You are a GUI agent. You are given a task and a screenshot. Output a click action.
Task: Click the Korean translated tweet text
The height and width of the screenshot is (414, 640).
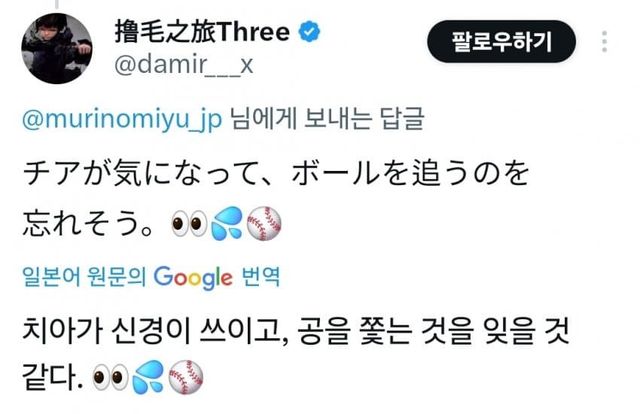(295, 353)
